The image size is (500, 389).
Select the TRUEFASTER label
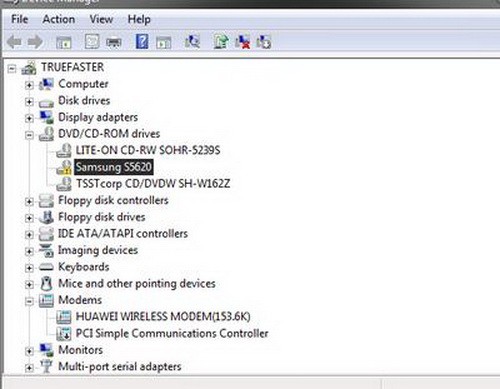pos(72,67)
